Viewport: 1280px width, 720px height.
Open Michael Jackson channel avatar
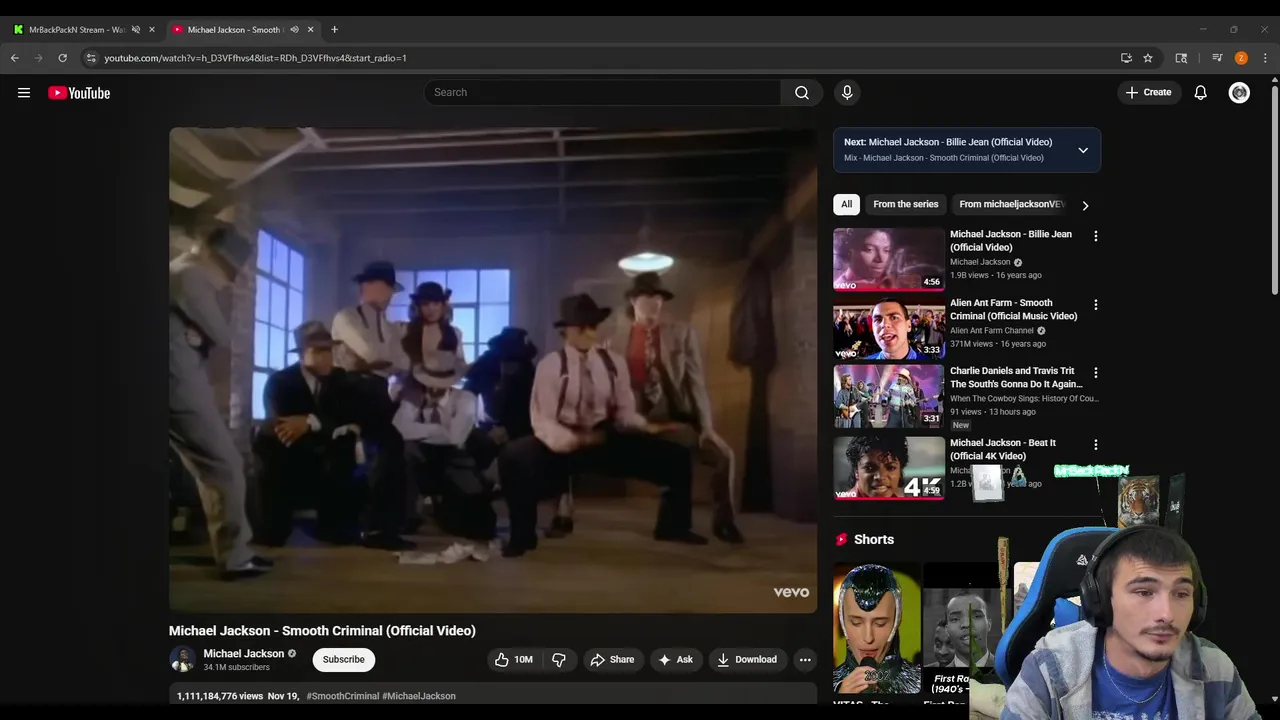pyautogui.click(x=182, y=659)
